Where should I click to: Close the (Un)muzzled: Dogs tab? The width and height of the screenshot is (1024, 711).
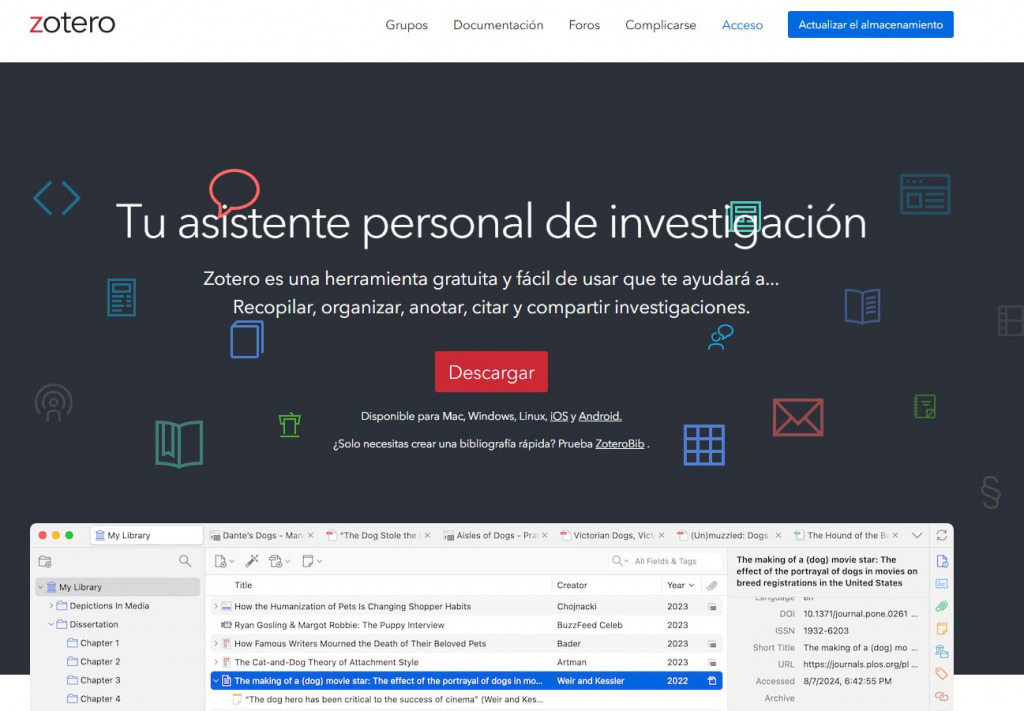(x=778, y=535)
